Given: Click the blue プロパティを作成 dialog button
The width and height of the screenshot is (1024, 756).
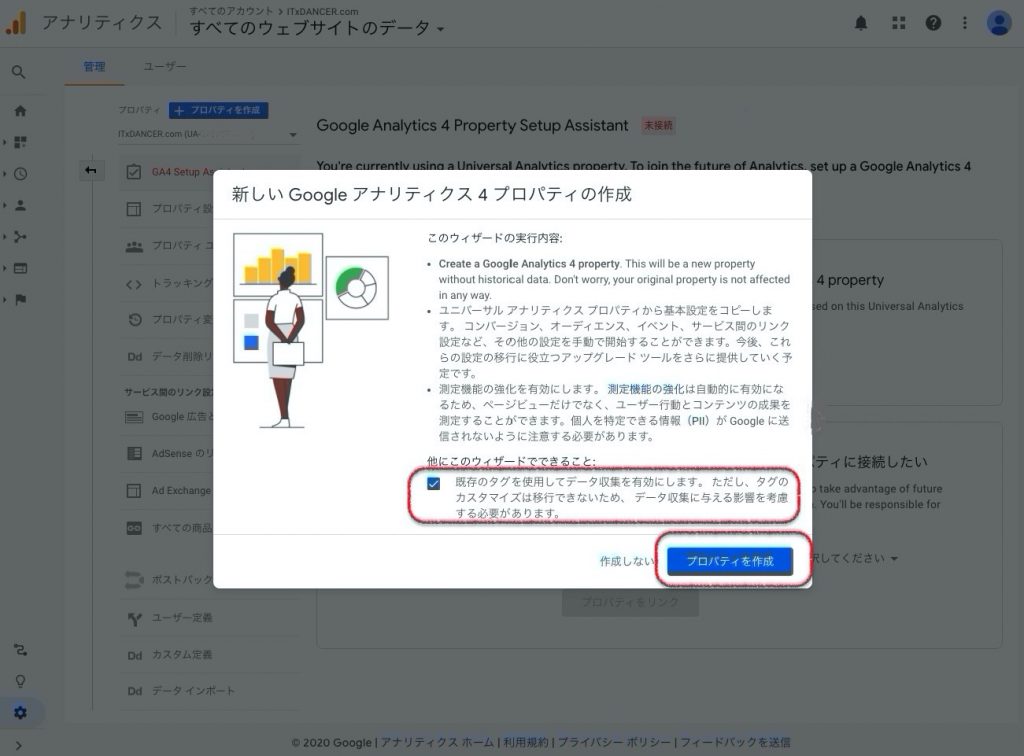Looking at the screenshot, I should pyautogui.click(x=730, y=562).
